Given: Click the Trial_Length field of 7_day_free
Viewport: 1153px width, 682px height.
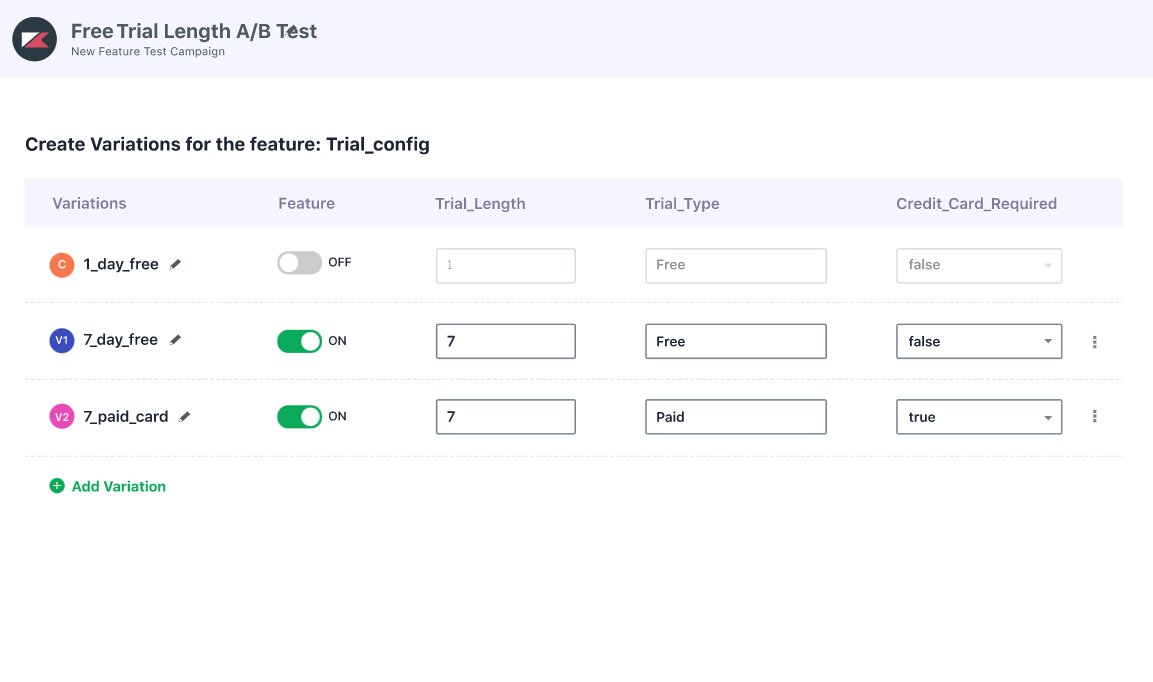Looking at the screenshot, I should [506, 341].
